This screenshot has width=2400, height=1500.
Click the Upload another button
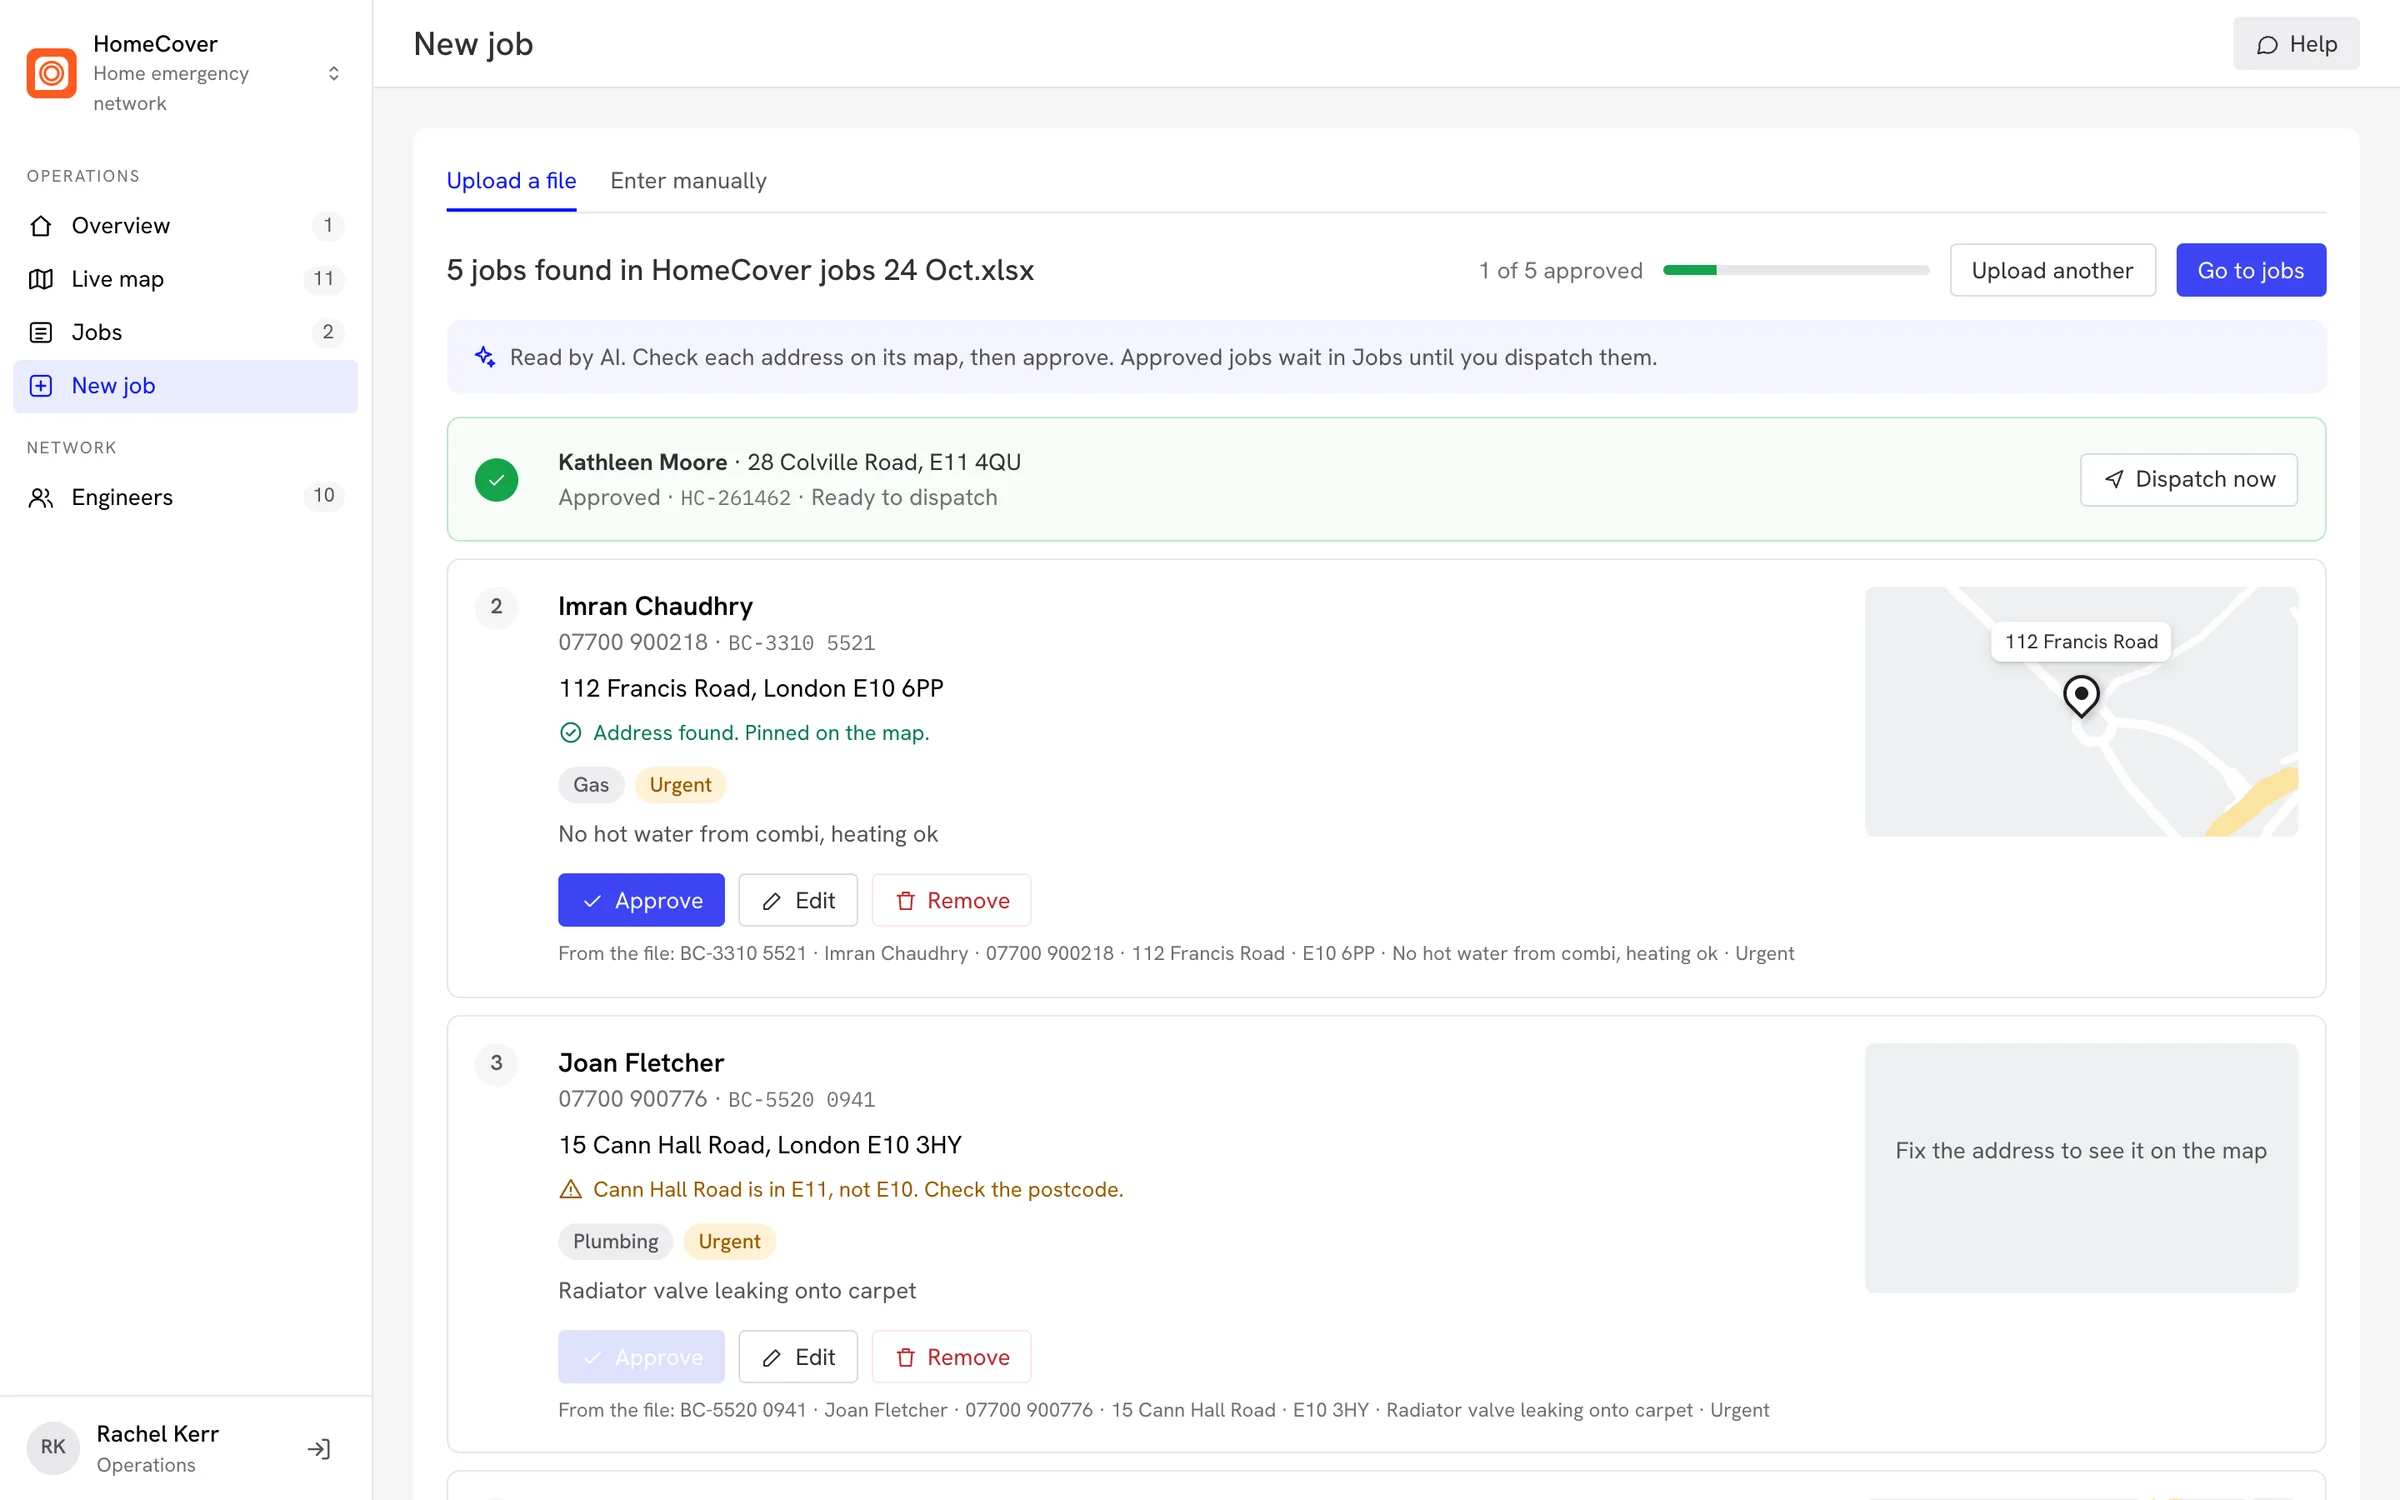coord(2052,270)
